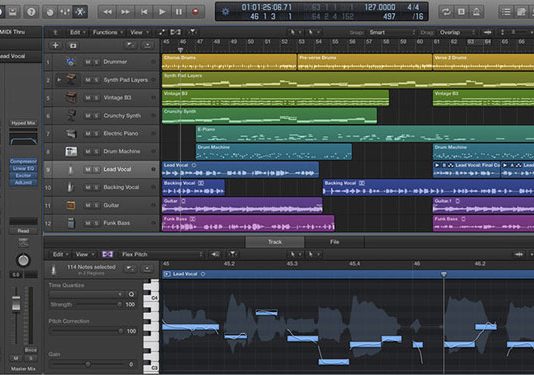This screenshot has height=375, width=534.
Task: Click the Crunchy Synth track icon
Action: tap(71, 115)
